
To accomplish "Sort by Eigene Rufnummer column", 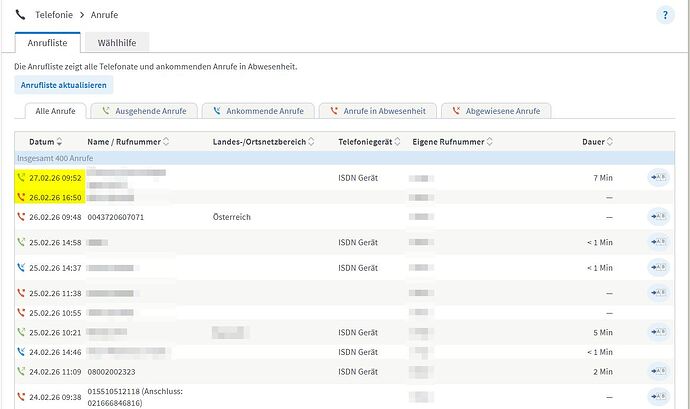I will click(x=452, y=142).
